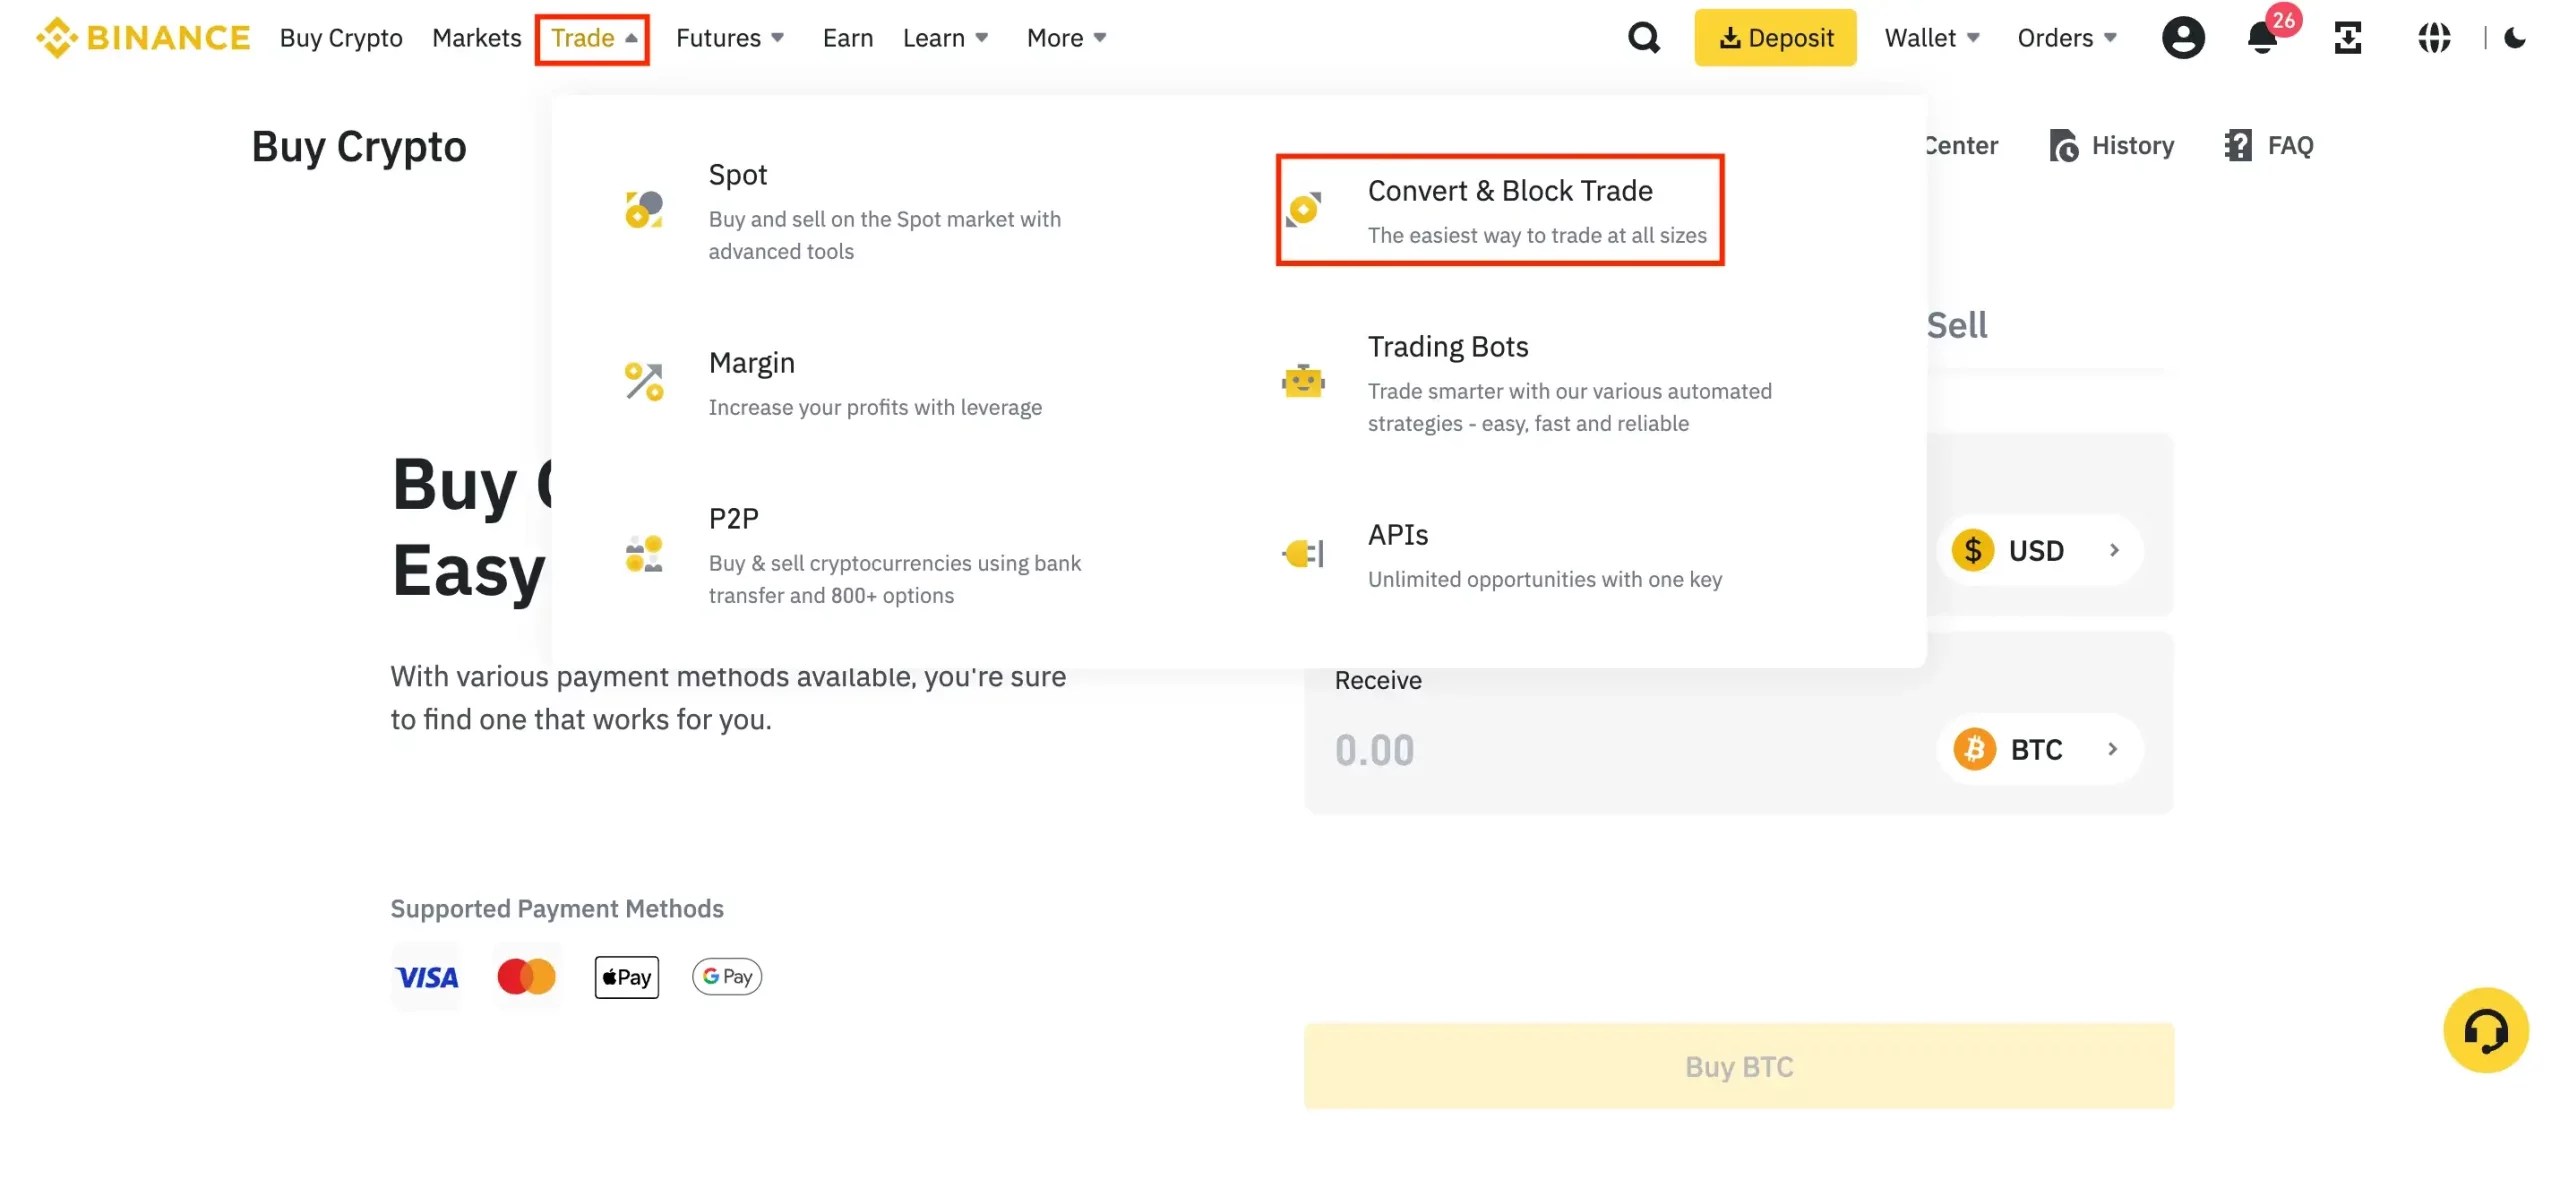This screenshot has height=1188, width=2560.
Task: Open the search icon
Action: [x=1643, y=37]
